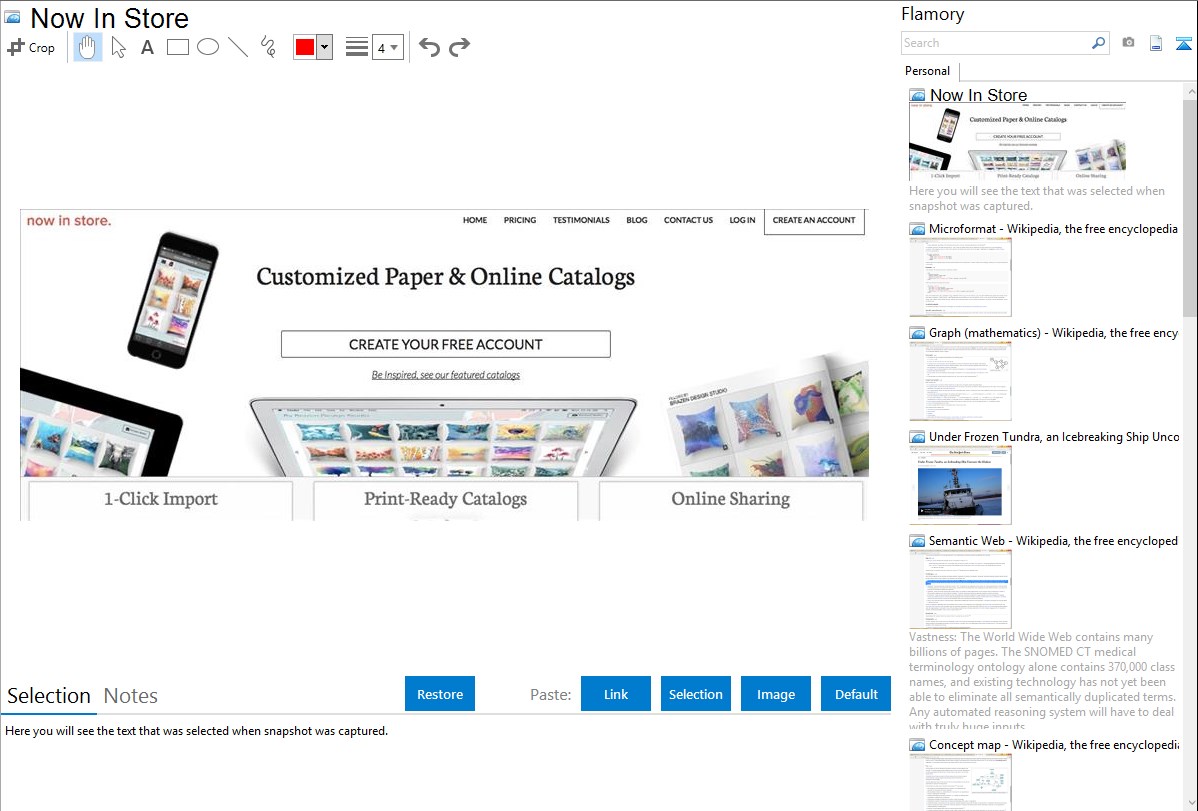Viewport: 1198px width, 811px height.
Task: Click the Restore button
Action: [x=440, y=694]
